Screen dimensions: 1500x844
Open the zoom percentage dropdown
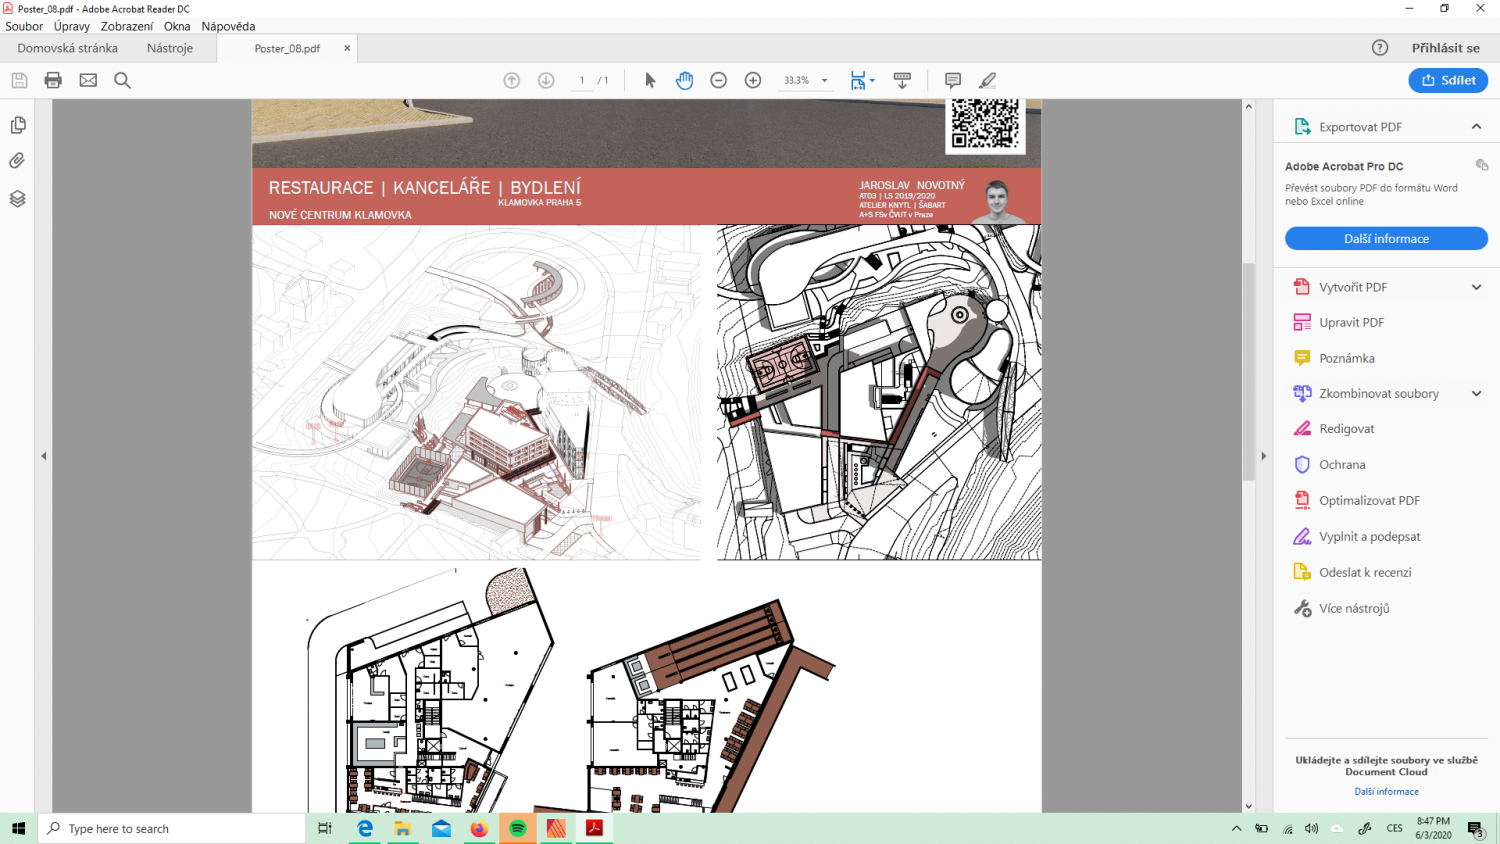tap(825, 80)
